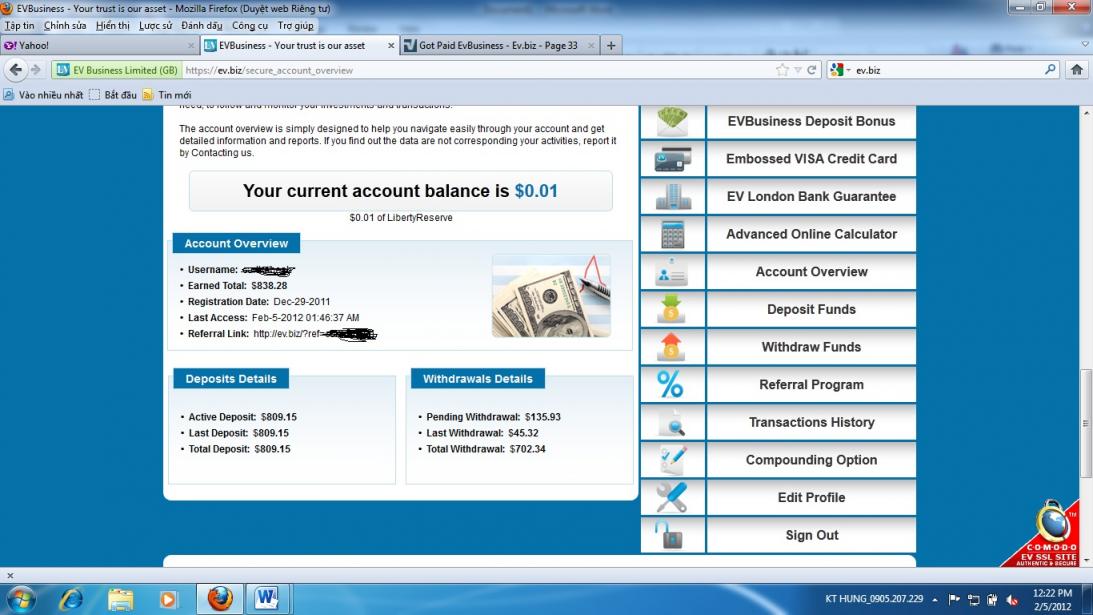Click the page vertical scrollbar thumb
The image size is (1093, 615).
pos(1085,423)
